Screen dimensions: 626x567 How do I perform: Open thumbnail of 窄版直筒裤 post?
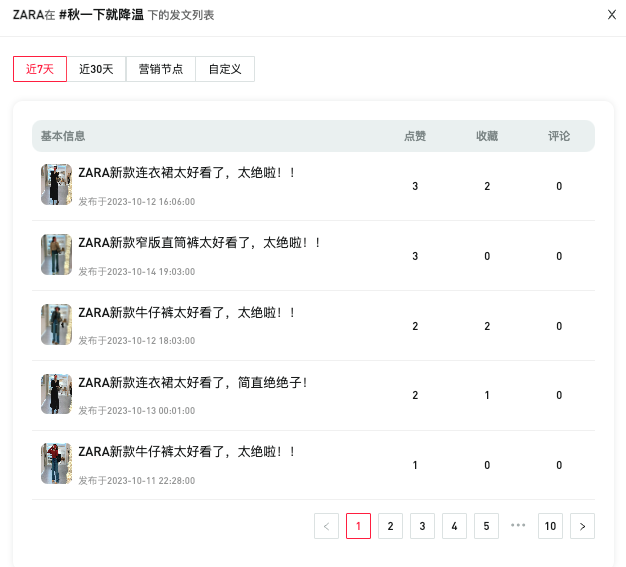[56, 254]
